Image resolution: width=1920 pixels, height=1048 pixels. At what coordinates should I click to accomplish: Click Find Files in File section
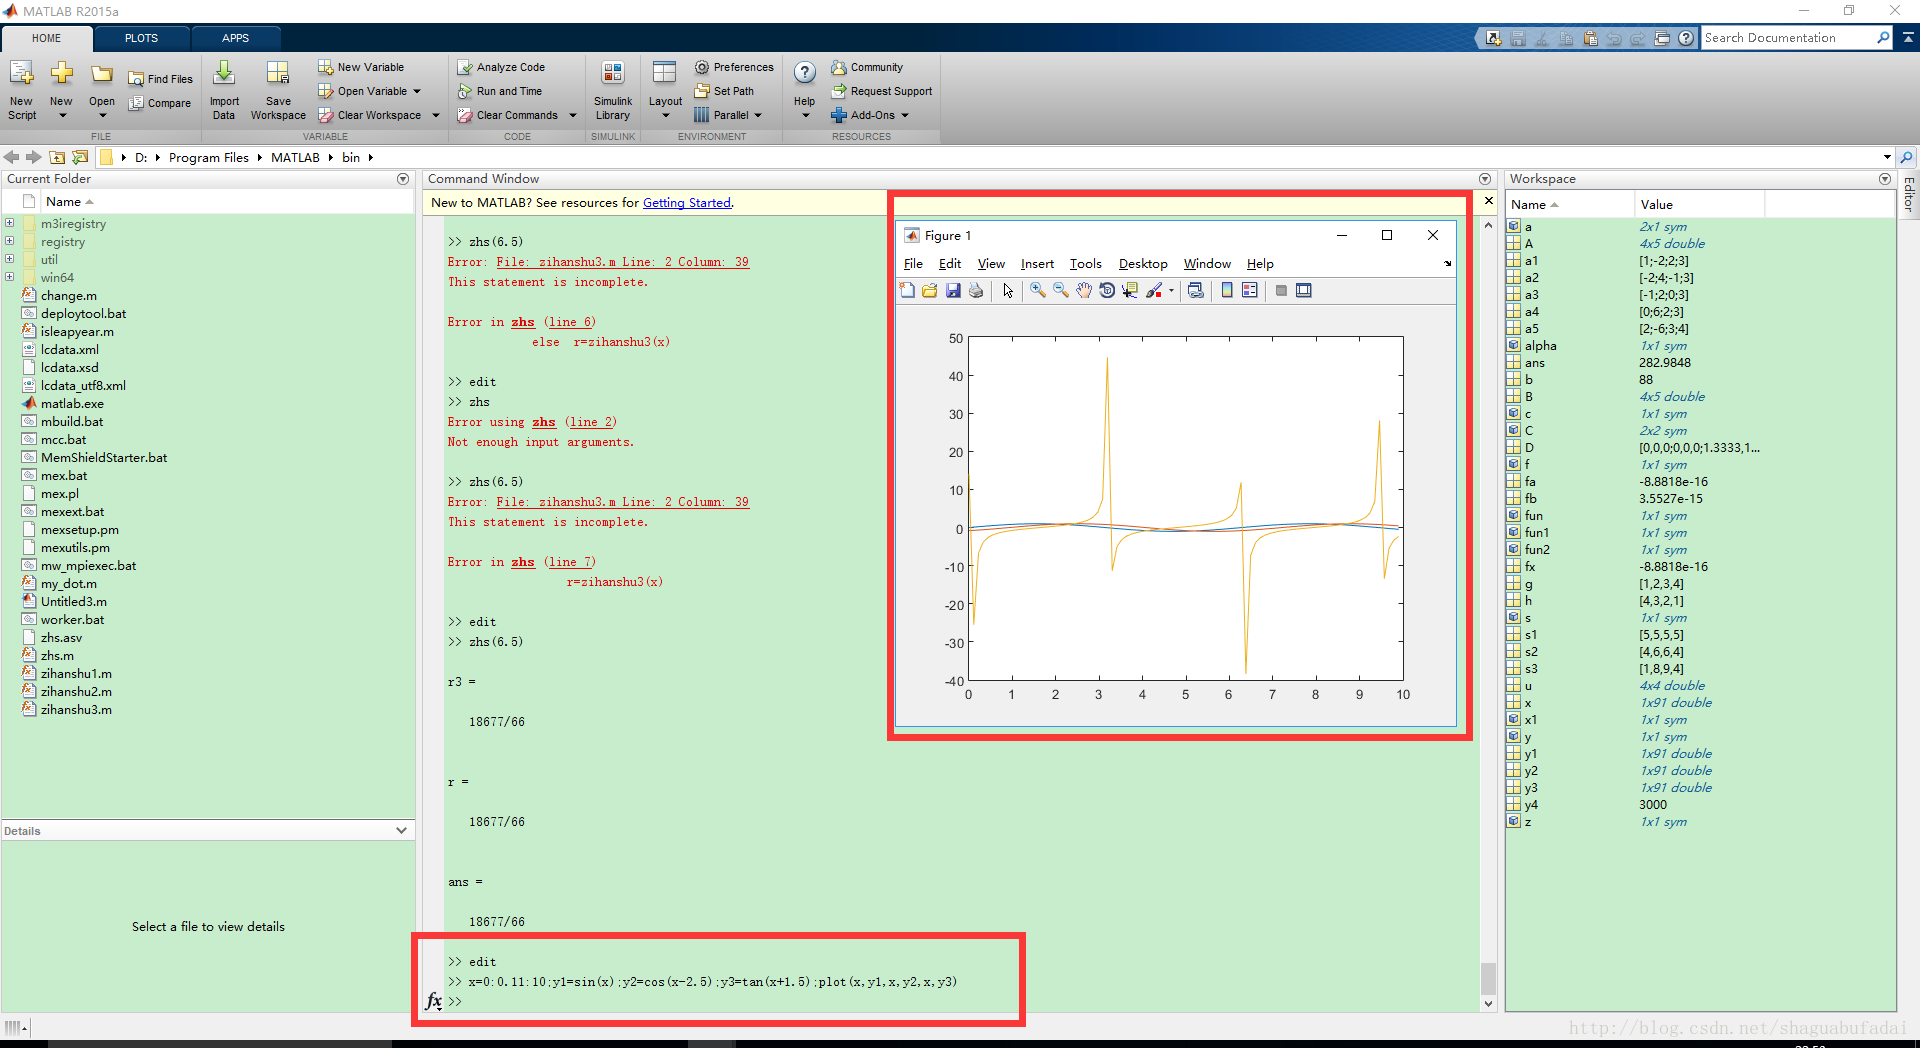tap(160, 79)
